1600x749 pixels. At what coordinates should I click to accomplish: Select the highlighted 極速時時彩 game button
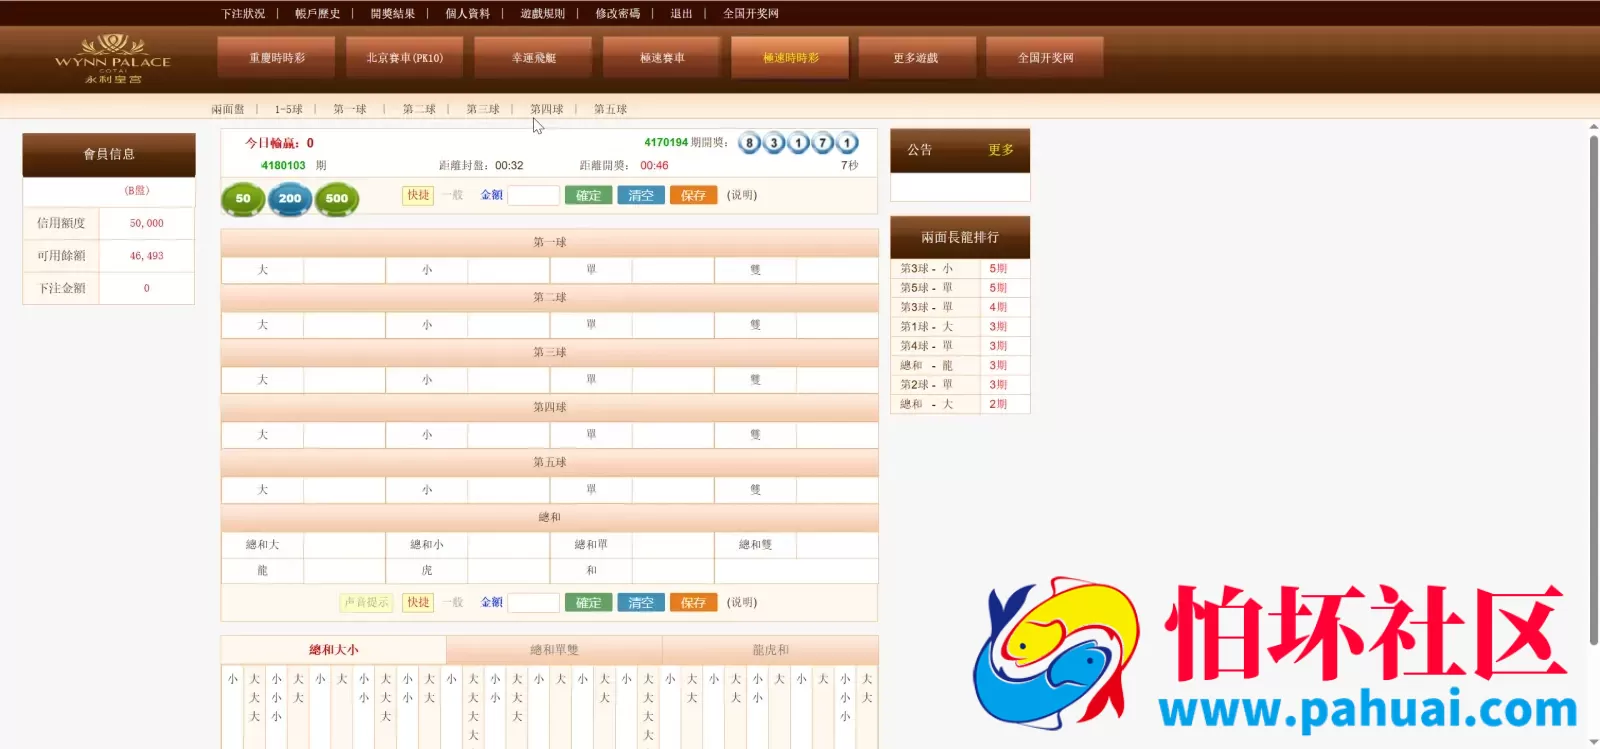(x=790, y=58)
